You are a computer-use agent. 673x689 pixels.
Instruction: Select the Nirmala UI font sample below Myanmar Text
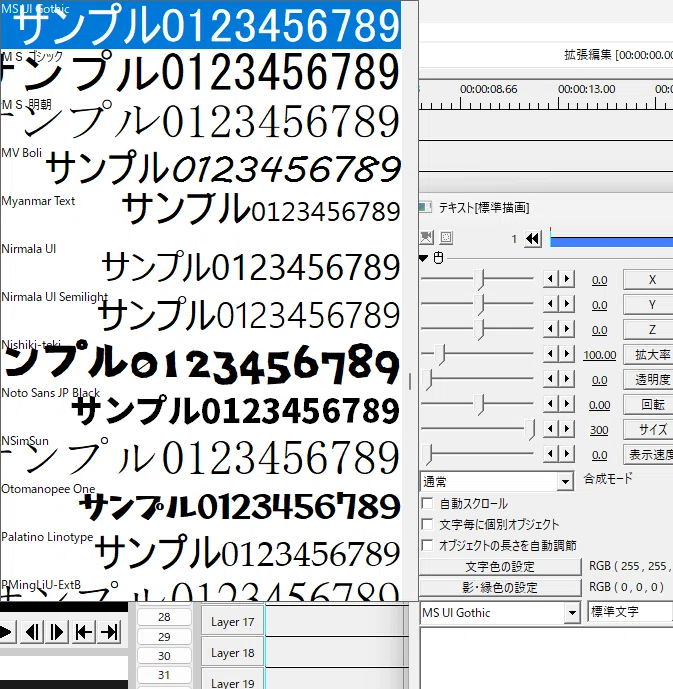pos(201,265)
